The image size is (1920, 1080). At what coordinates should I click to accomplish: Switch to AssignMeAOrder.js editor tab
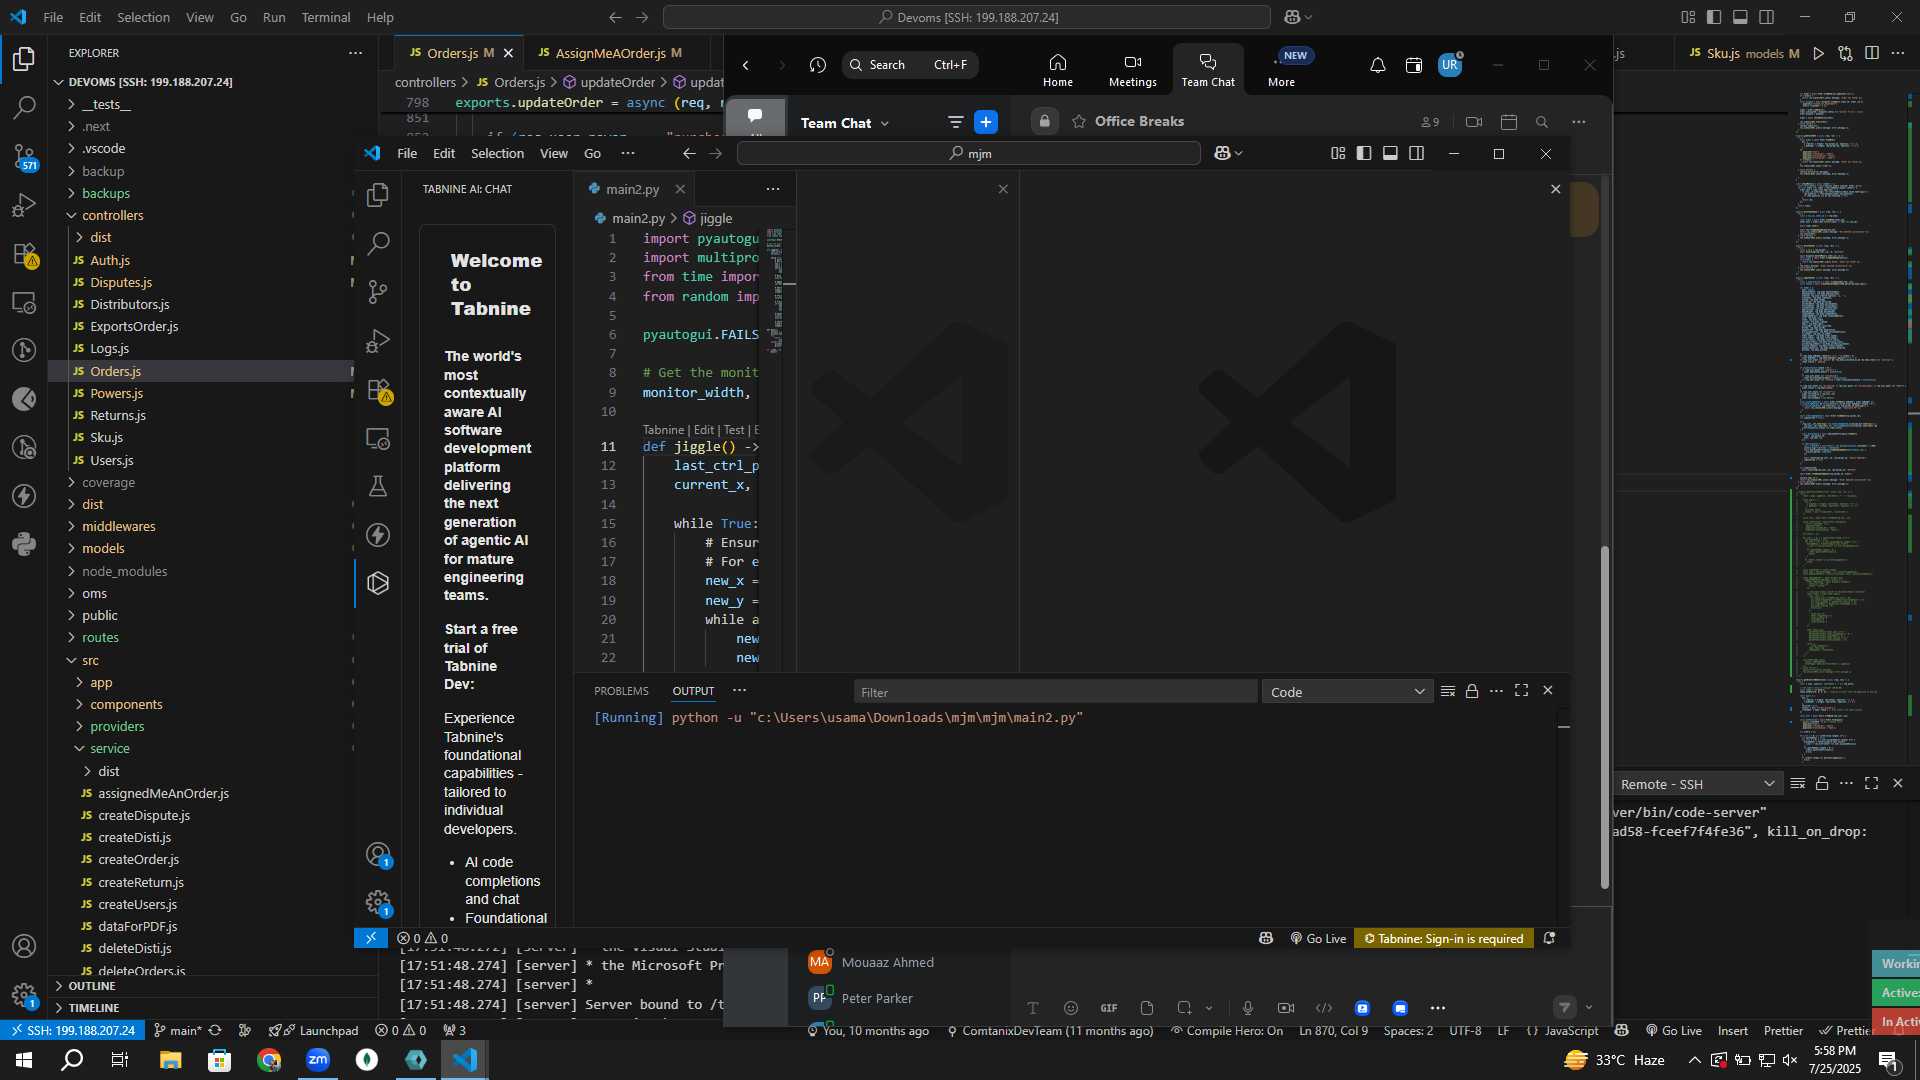coord(611,53)
